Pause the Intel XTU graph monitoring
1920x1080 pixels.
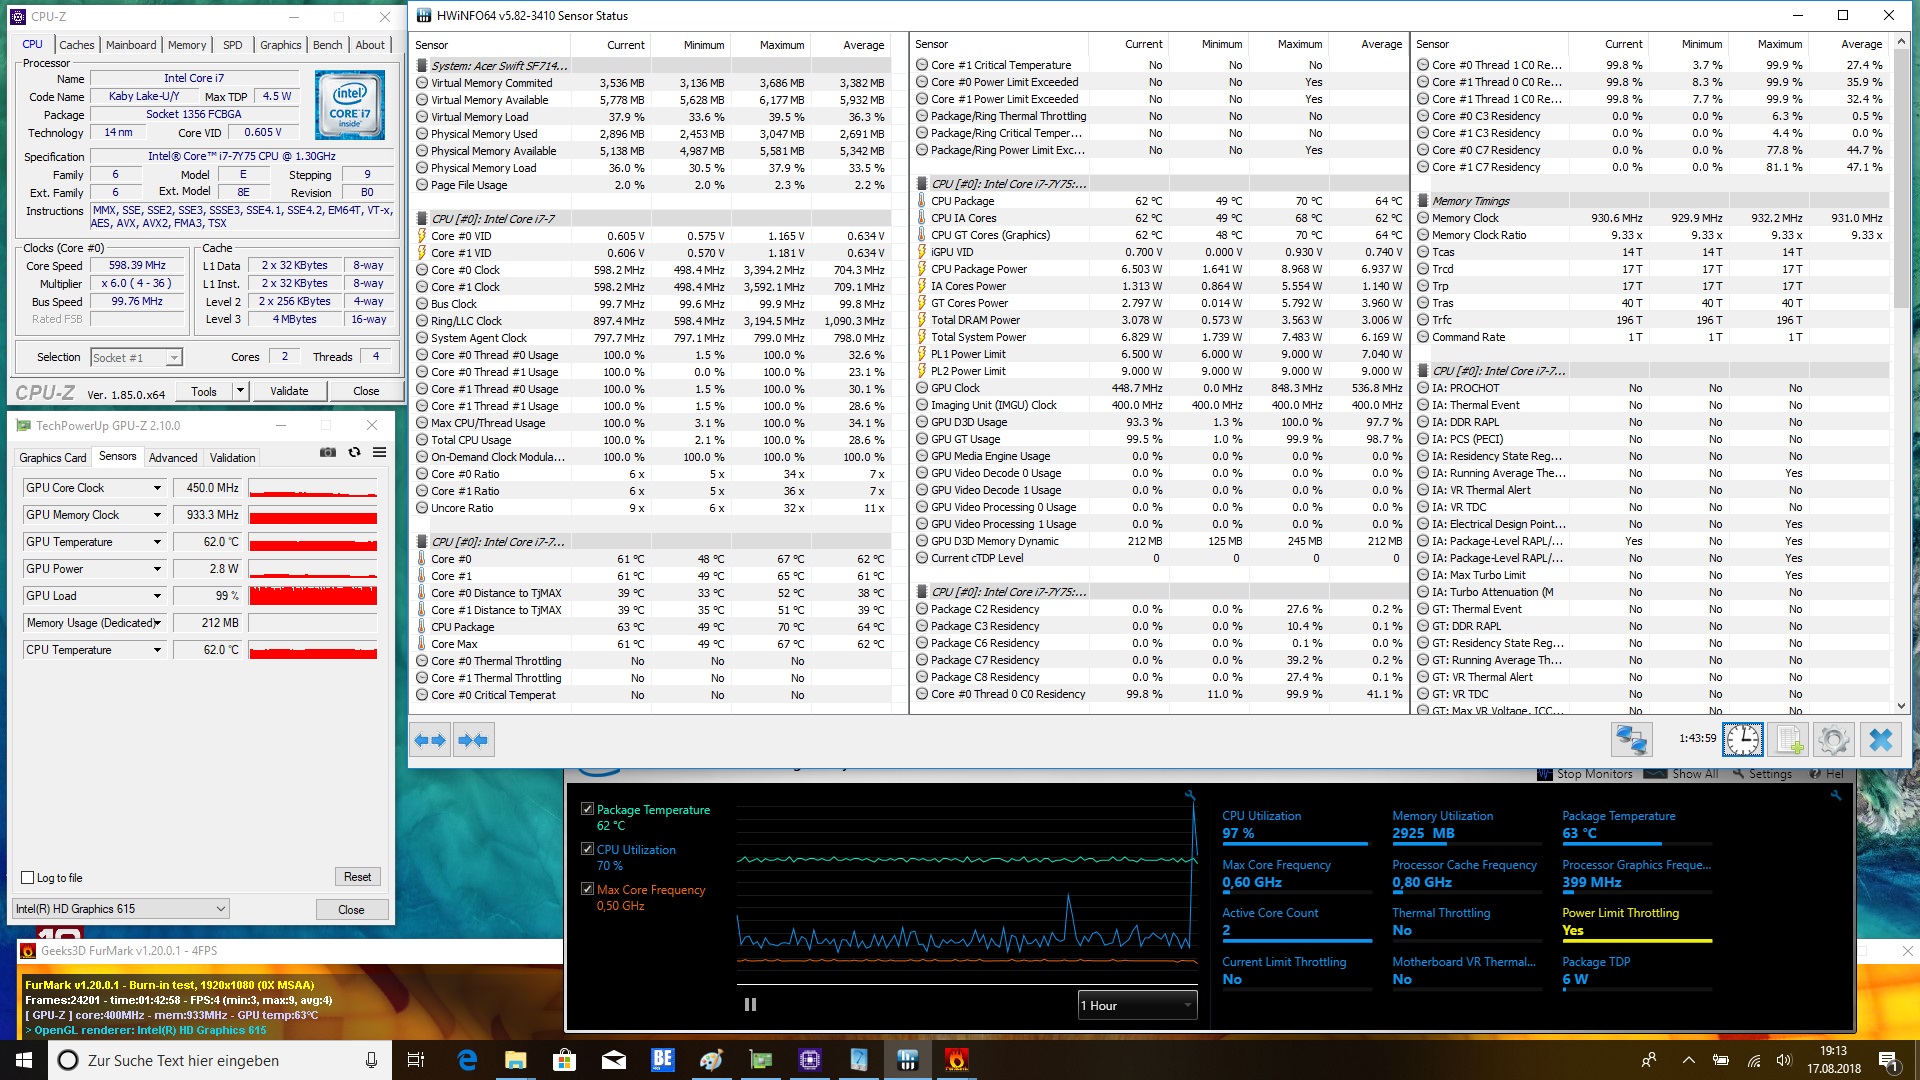[750, 1005]
